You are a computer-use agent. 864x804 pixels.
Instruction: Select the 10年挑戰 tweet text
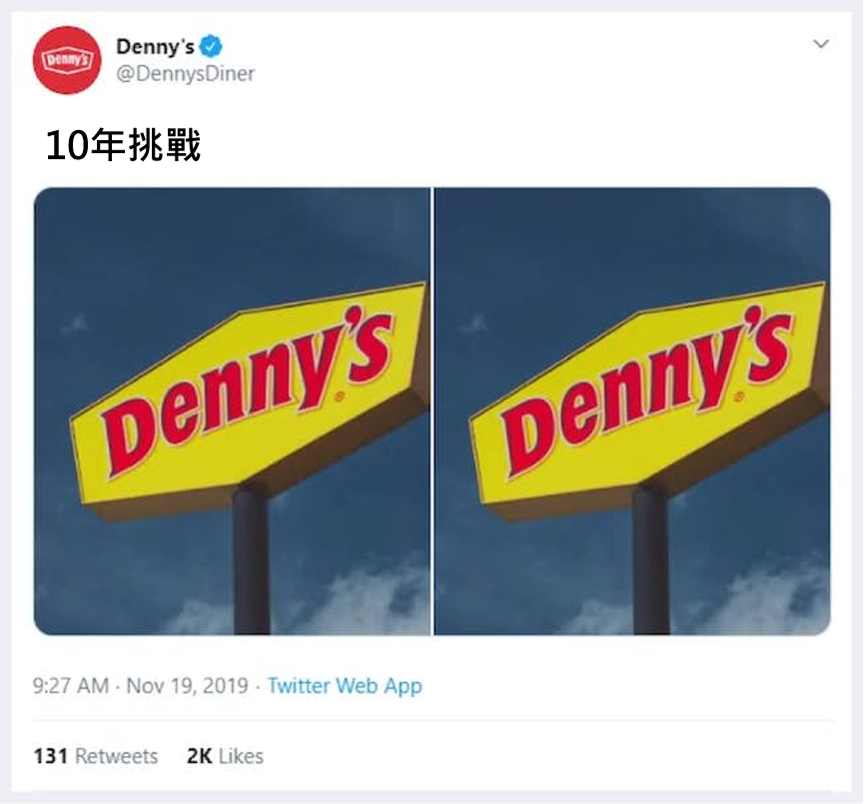[x=123, y=146]
